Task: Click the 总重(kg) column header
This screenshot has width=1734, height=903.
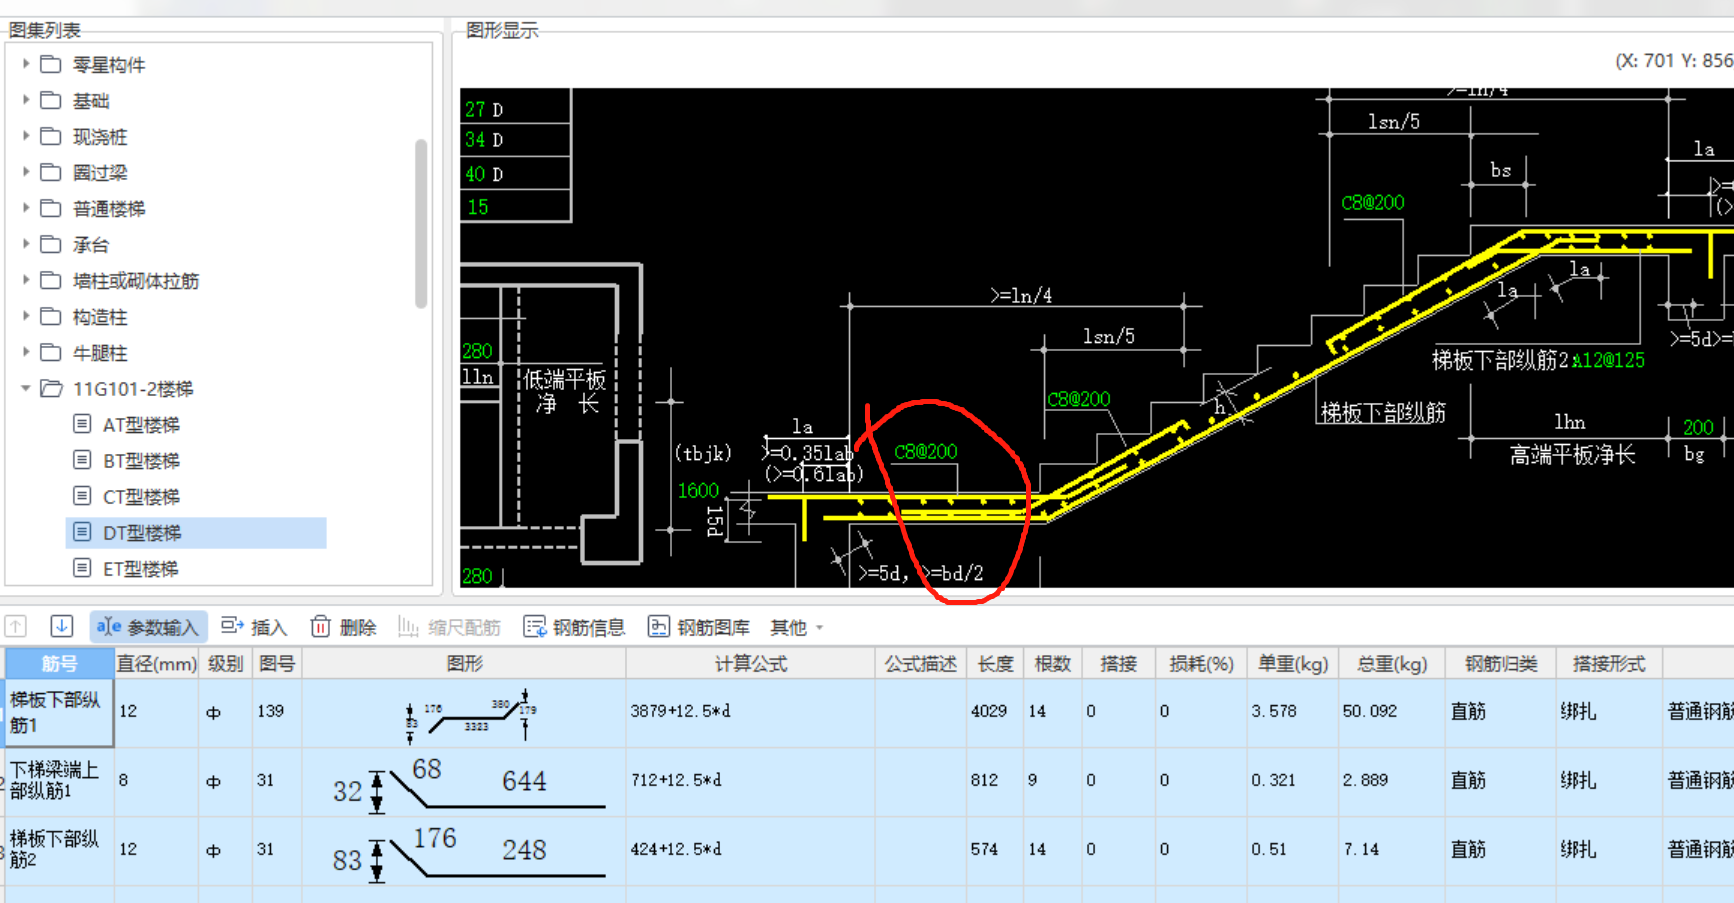Action: (1391, 663)
